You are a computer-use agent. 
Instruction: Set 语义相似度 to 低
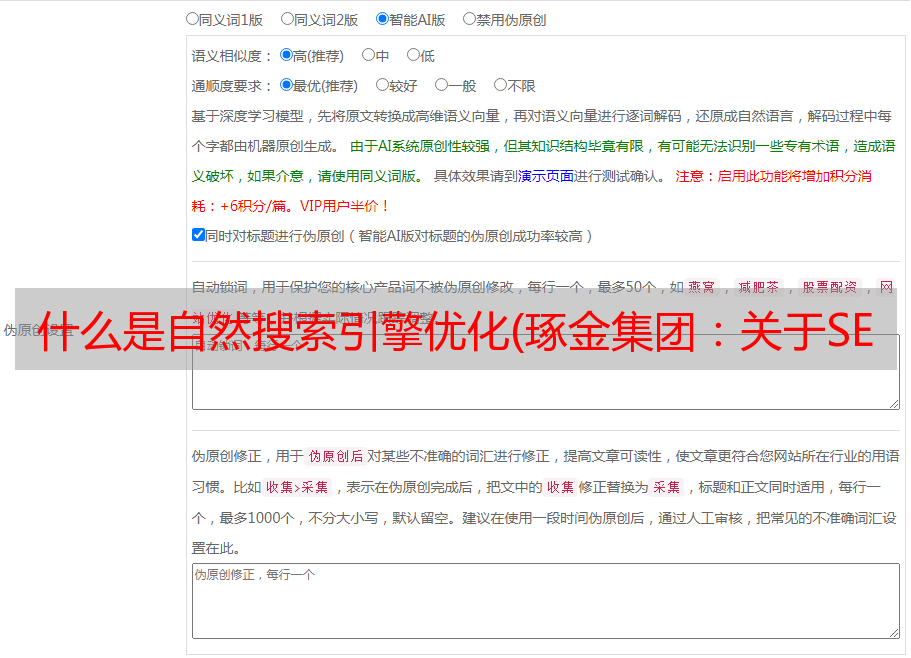click(x=412, y=55)
